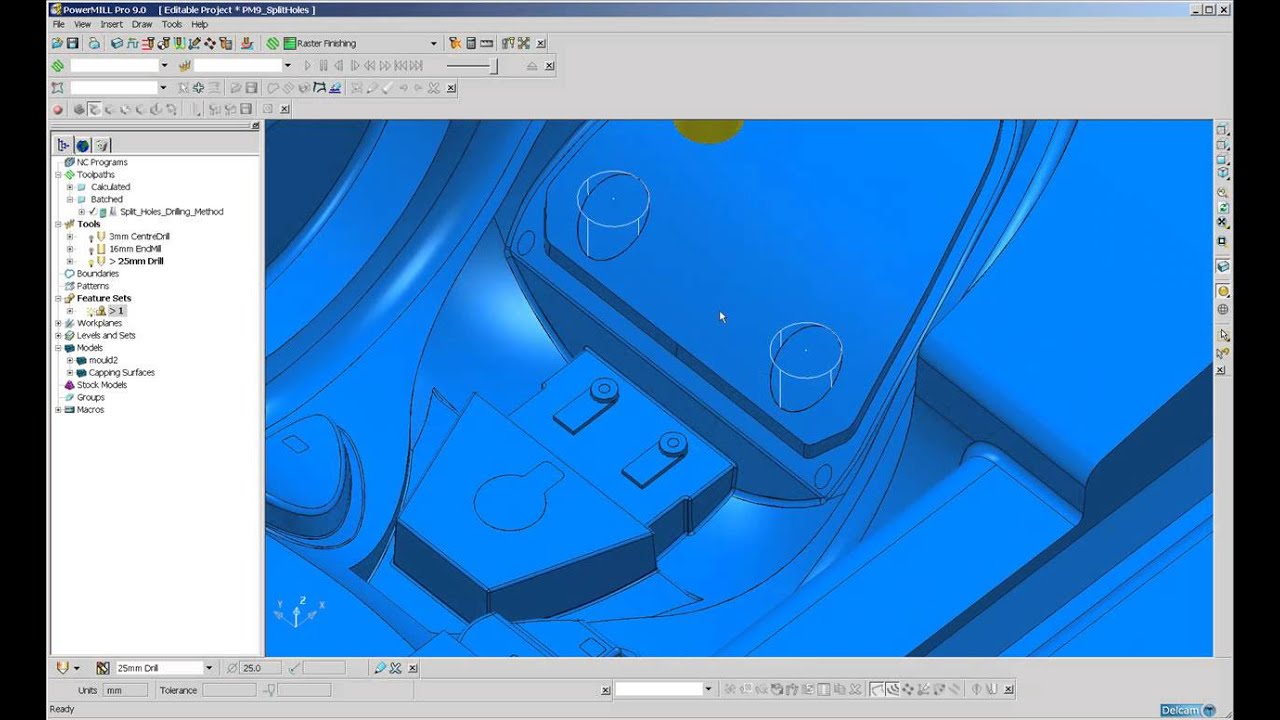Open the boundary name dropdown on third toolbar
The width and height of the screenshot is (1280, 720).
(163, 88)
